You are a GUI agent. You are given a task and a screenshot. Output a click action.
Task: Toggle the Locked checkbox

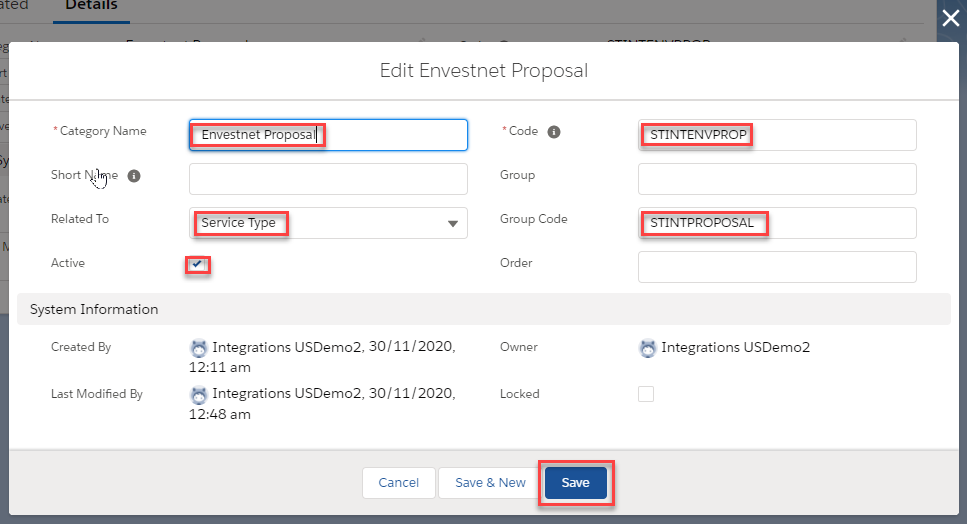[x=646, y=394]
